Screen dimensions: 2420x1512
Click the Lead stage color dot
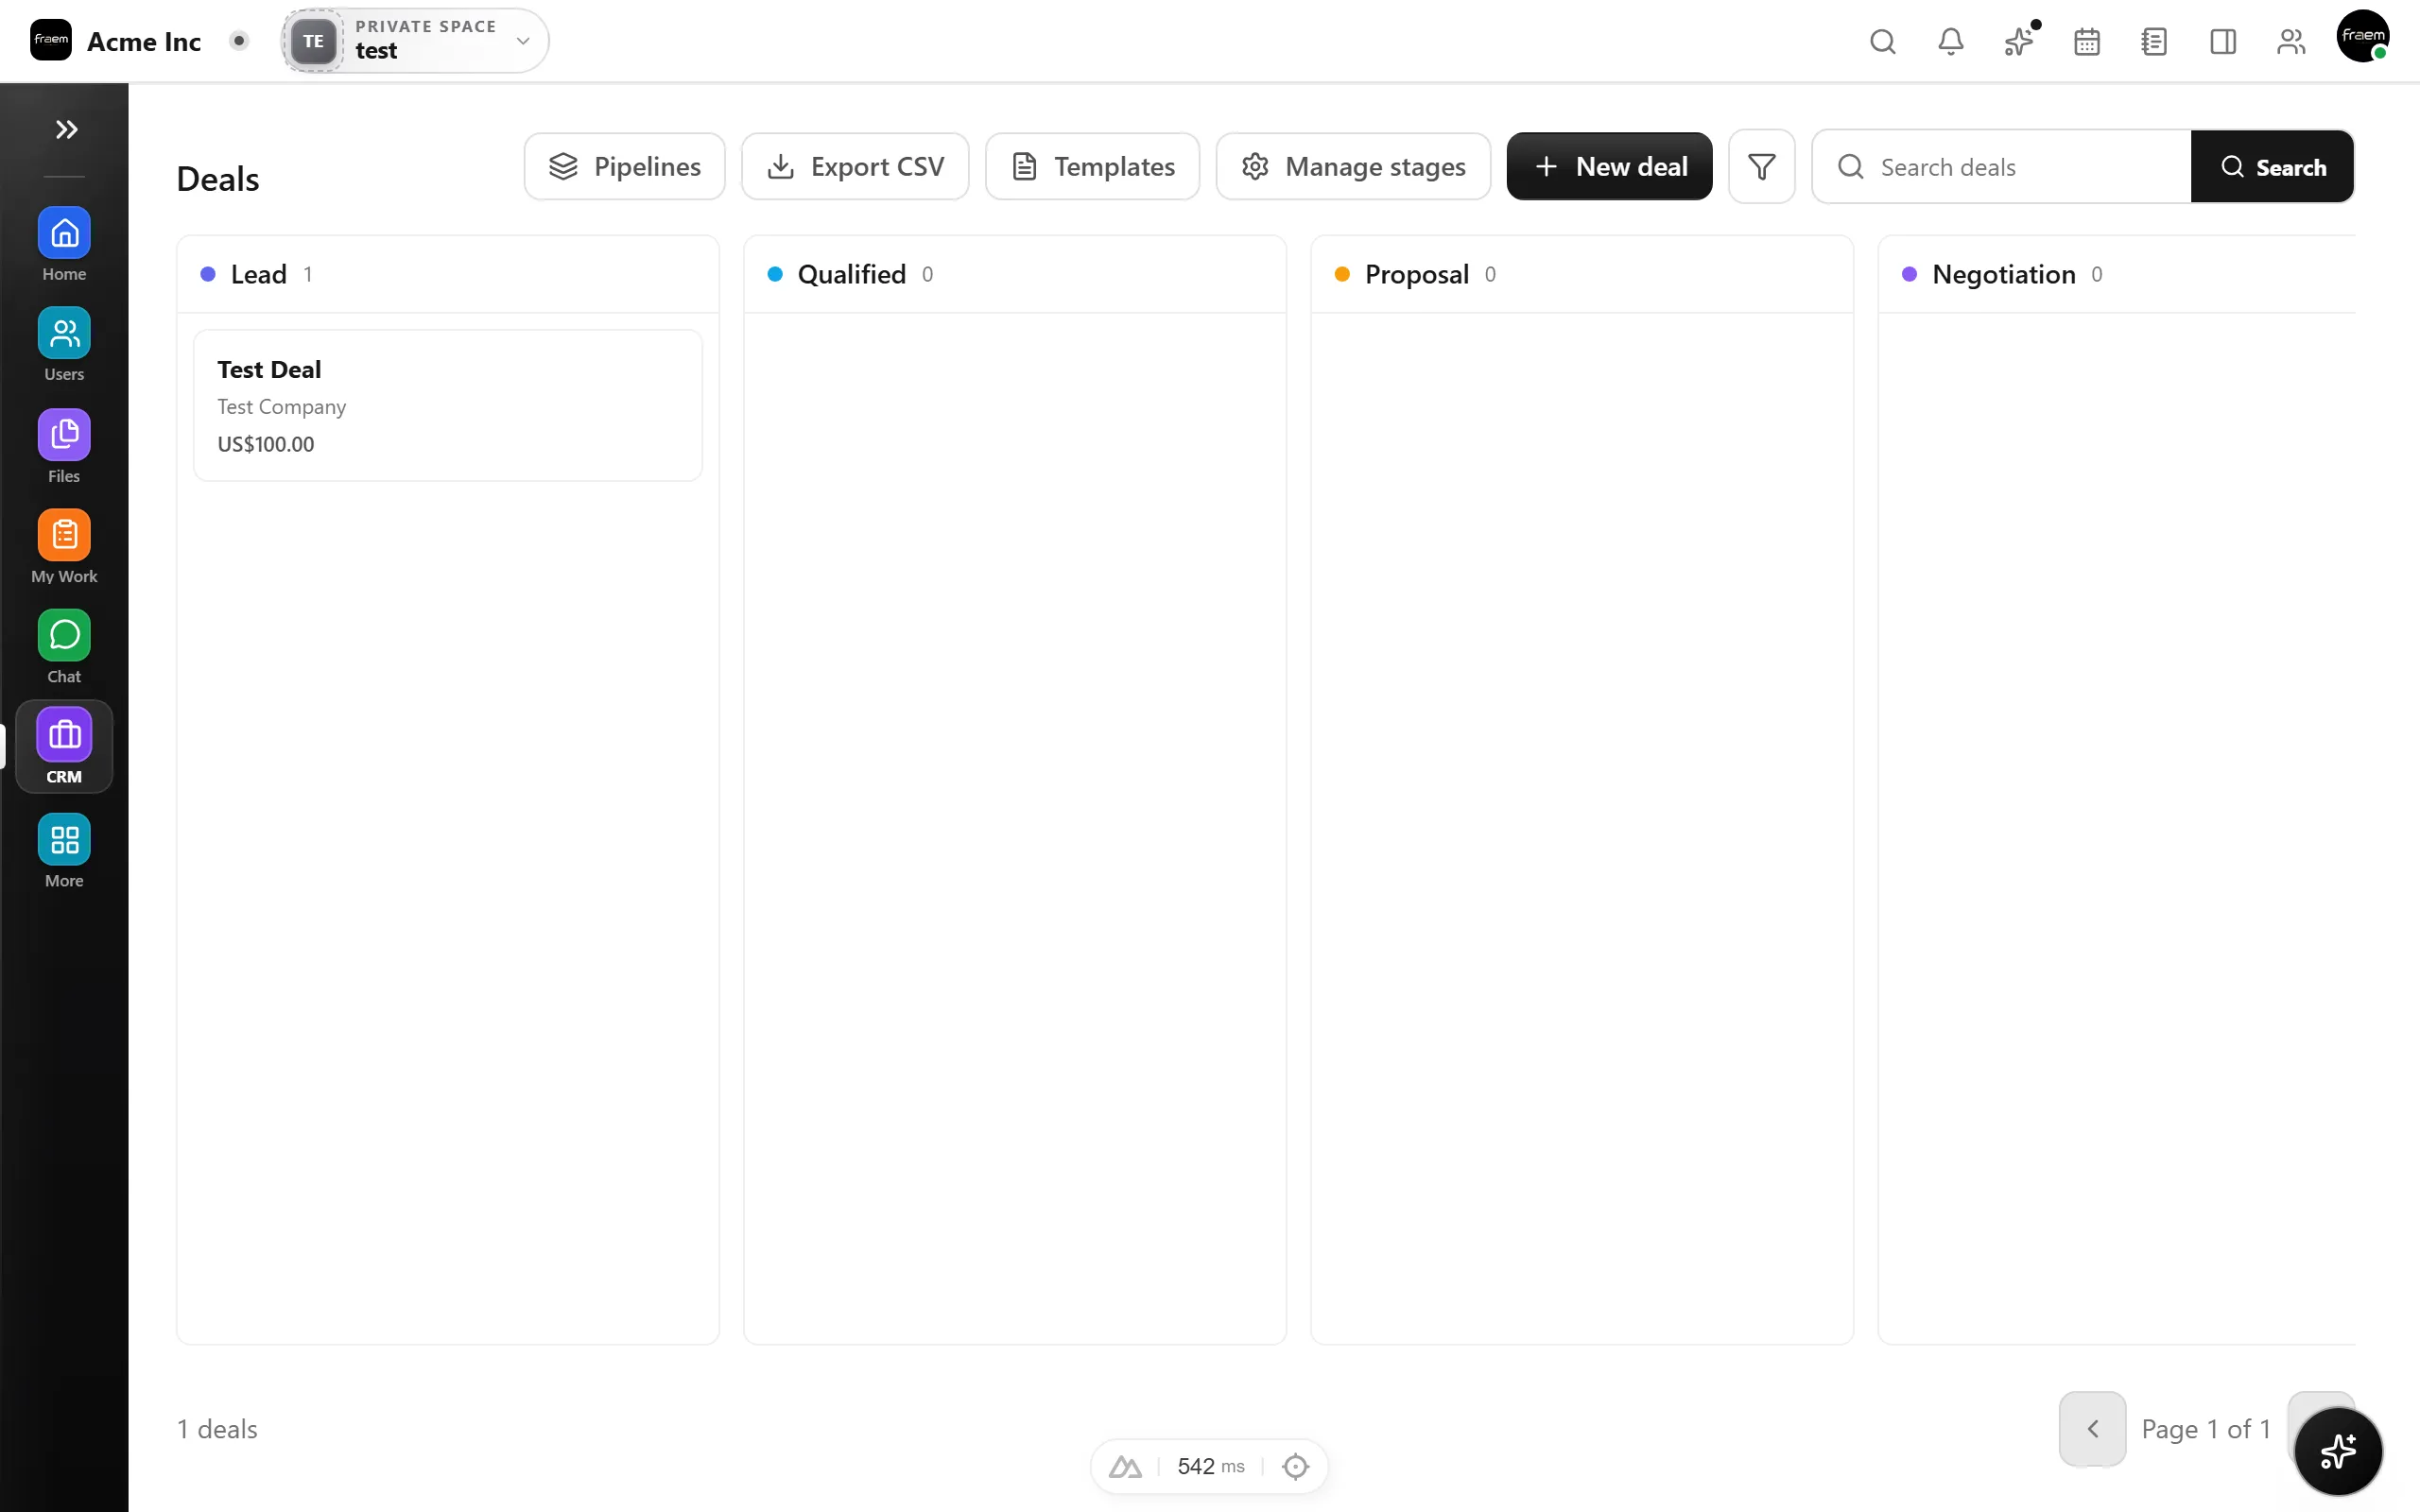pyautogui.click(x=208, y=274)
